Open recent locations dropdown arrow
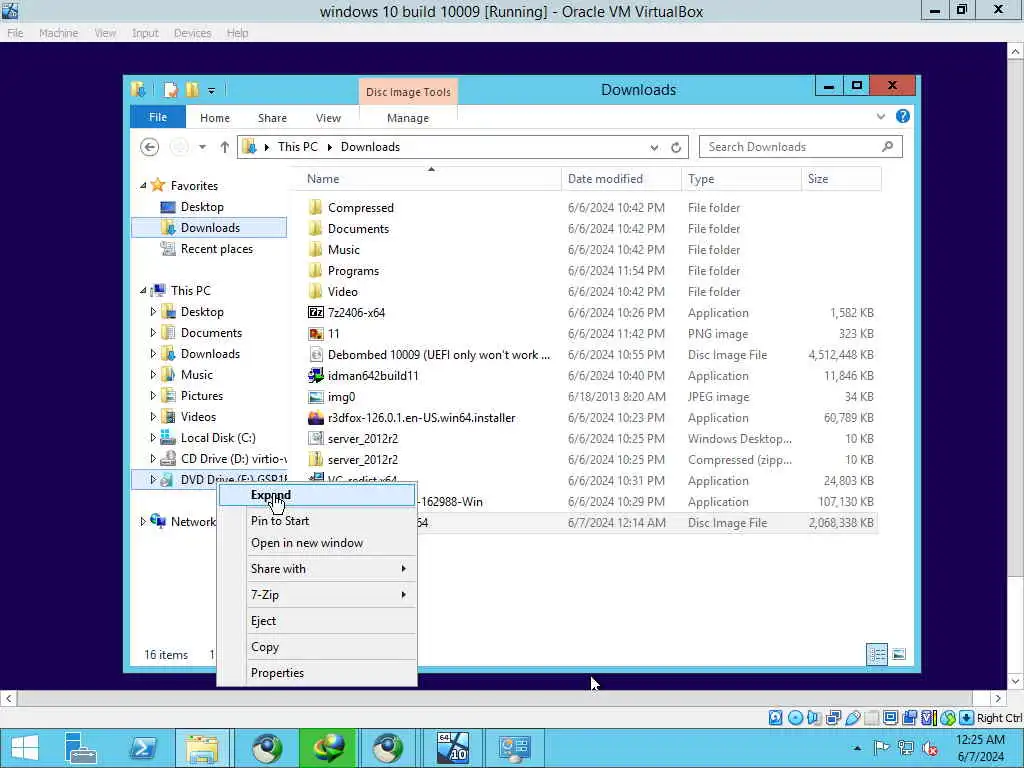The height and width of the screenshot is (768, 1024). coord(202,147)
